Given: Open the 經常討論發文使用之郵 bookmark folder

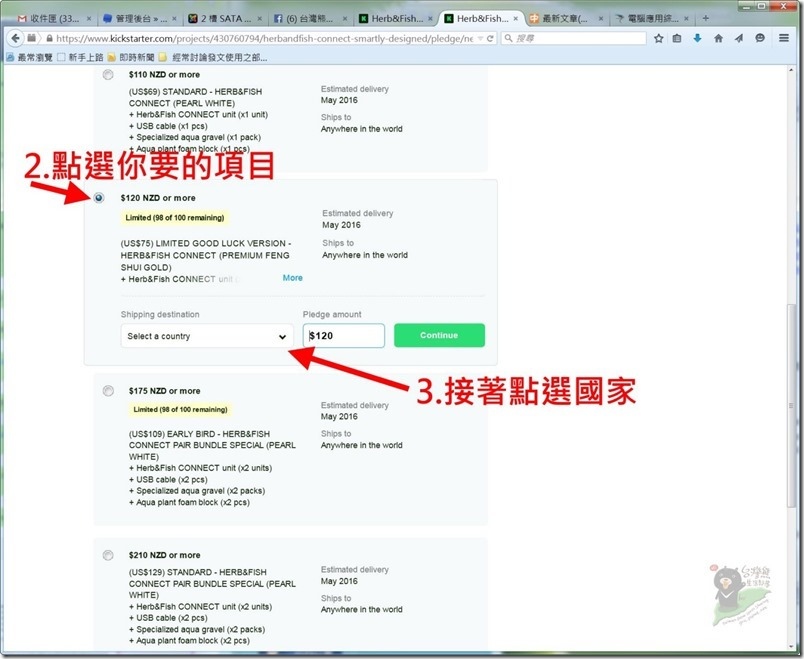Looking at the screenshot, I should pos(213,57).
